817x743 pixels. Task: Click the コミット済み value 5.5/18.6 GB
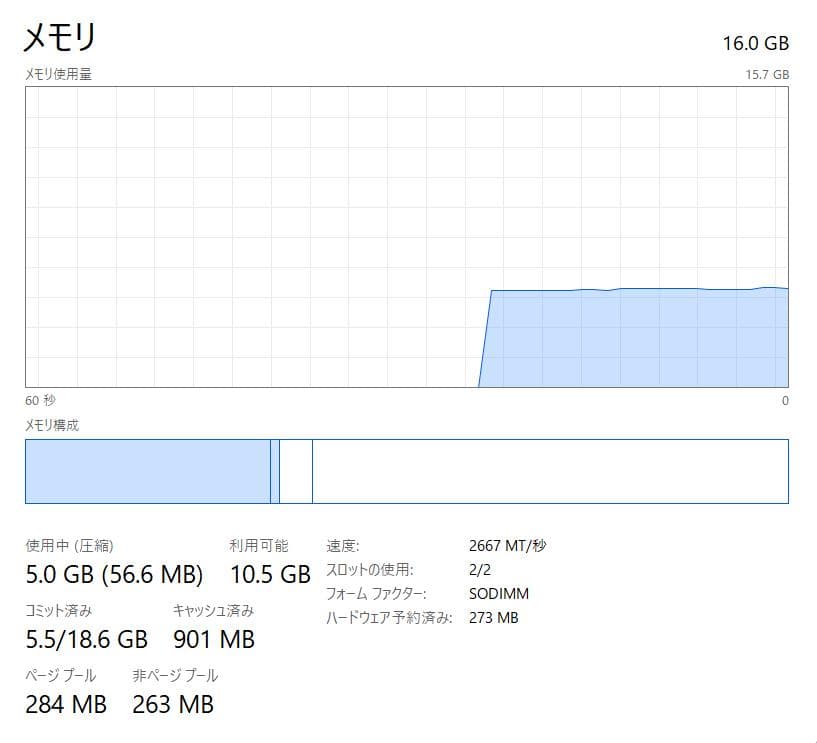tap(85, 639)
